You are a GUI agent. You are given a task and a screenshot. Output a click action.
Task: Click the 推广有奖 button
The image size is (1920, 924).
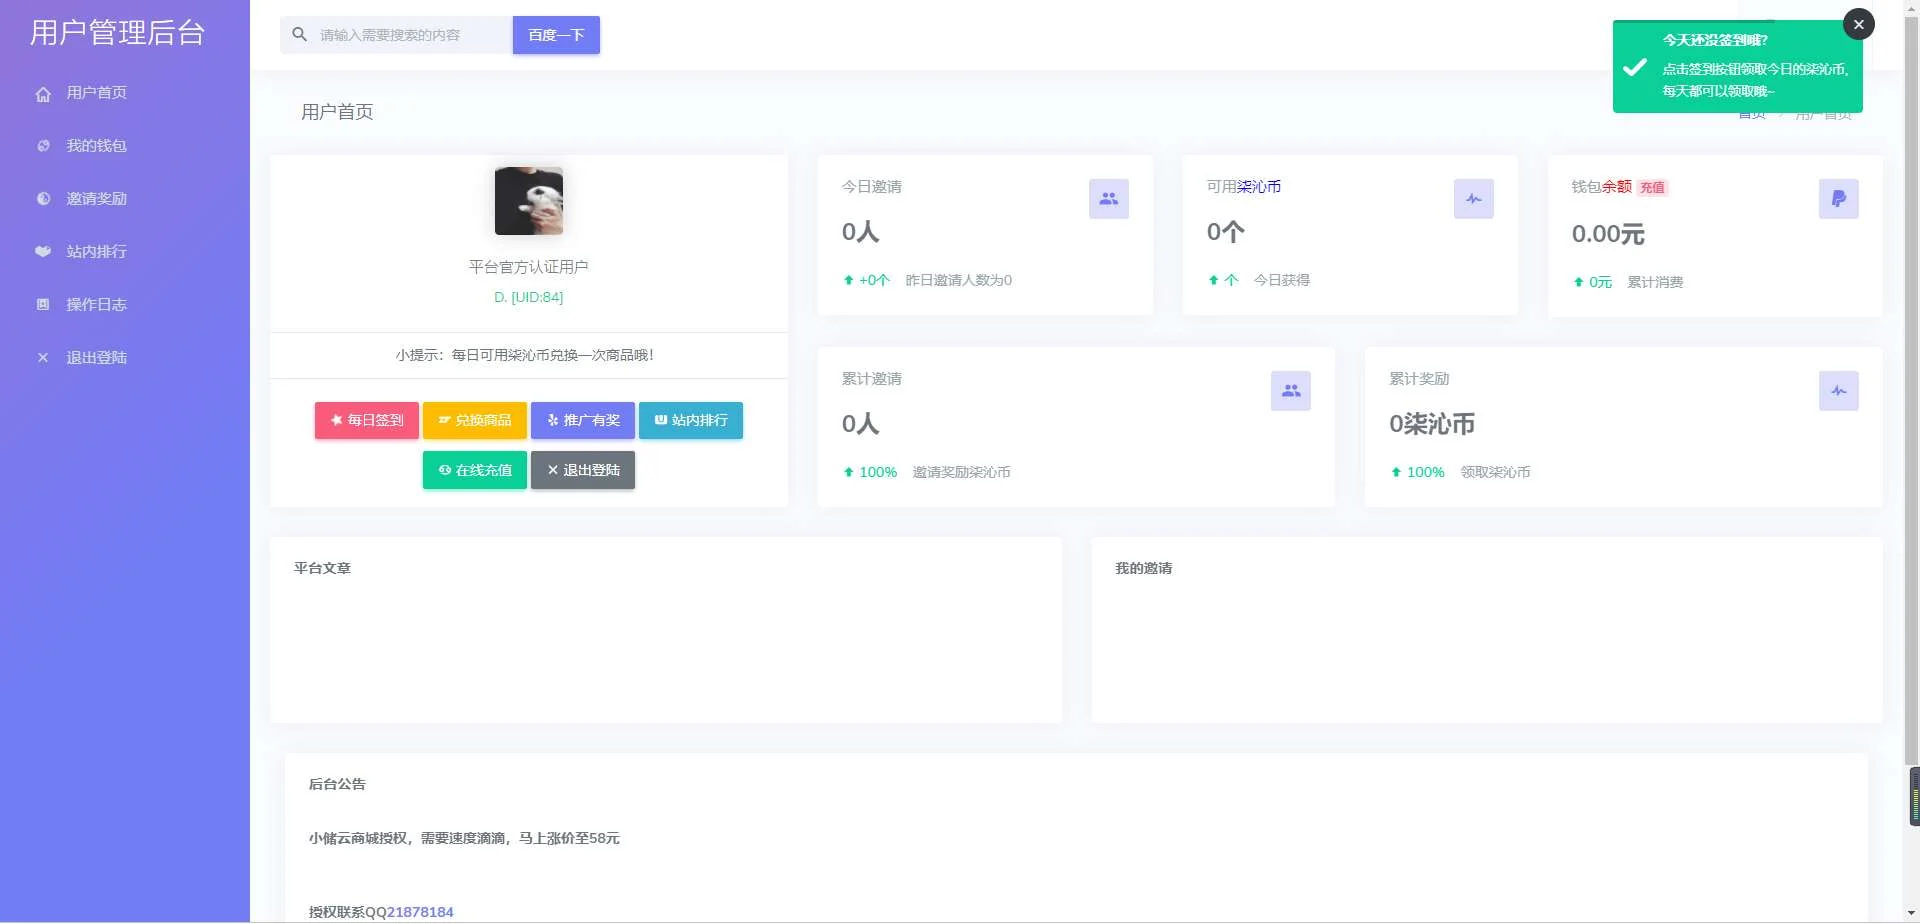(582, 421)
